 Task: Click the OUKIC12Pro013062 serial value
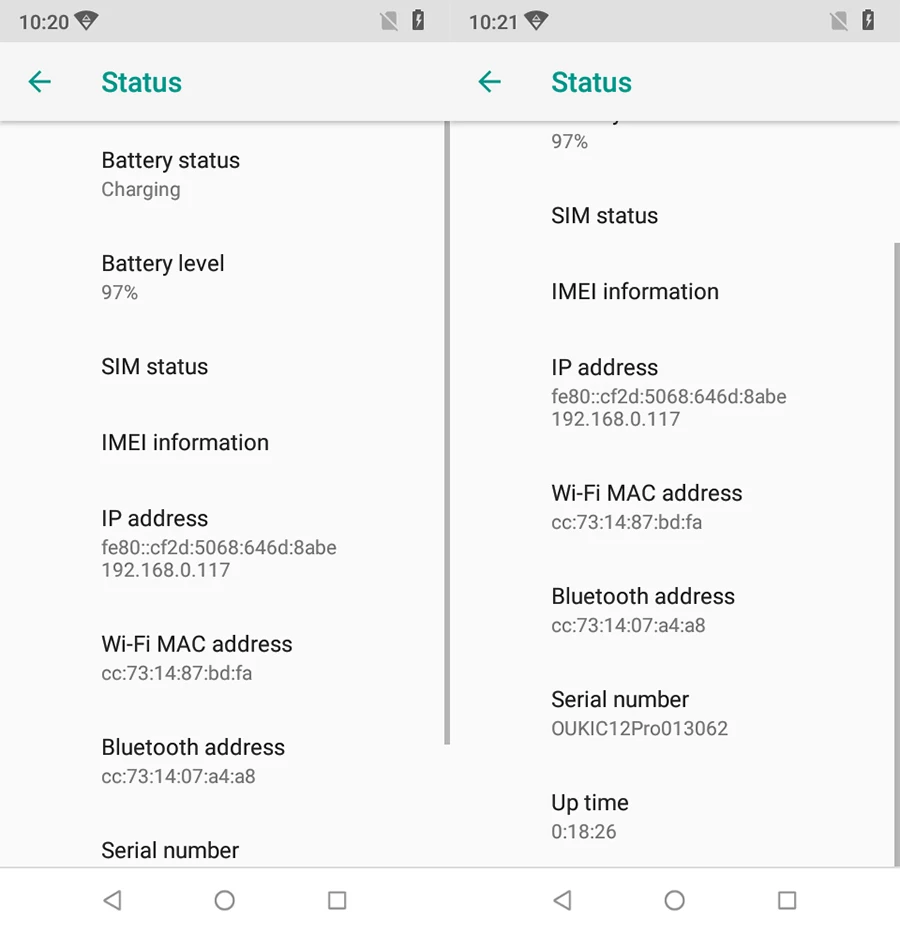point(640,728)
